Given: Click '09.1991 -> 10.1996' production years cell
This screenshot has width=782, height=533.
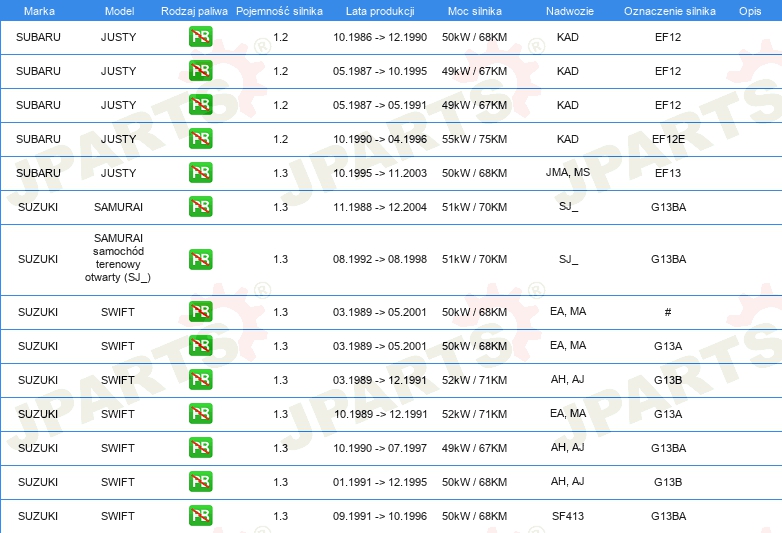Looking at the screenshot, I should click(x=380, y=516).
